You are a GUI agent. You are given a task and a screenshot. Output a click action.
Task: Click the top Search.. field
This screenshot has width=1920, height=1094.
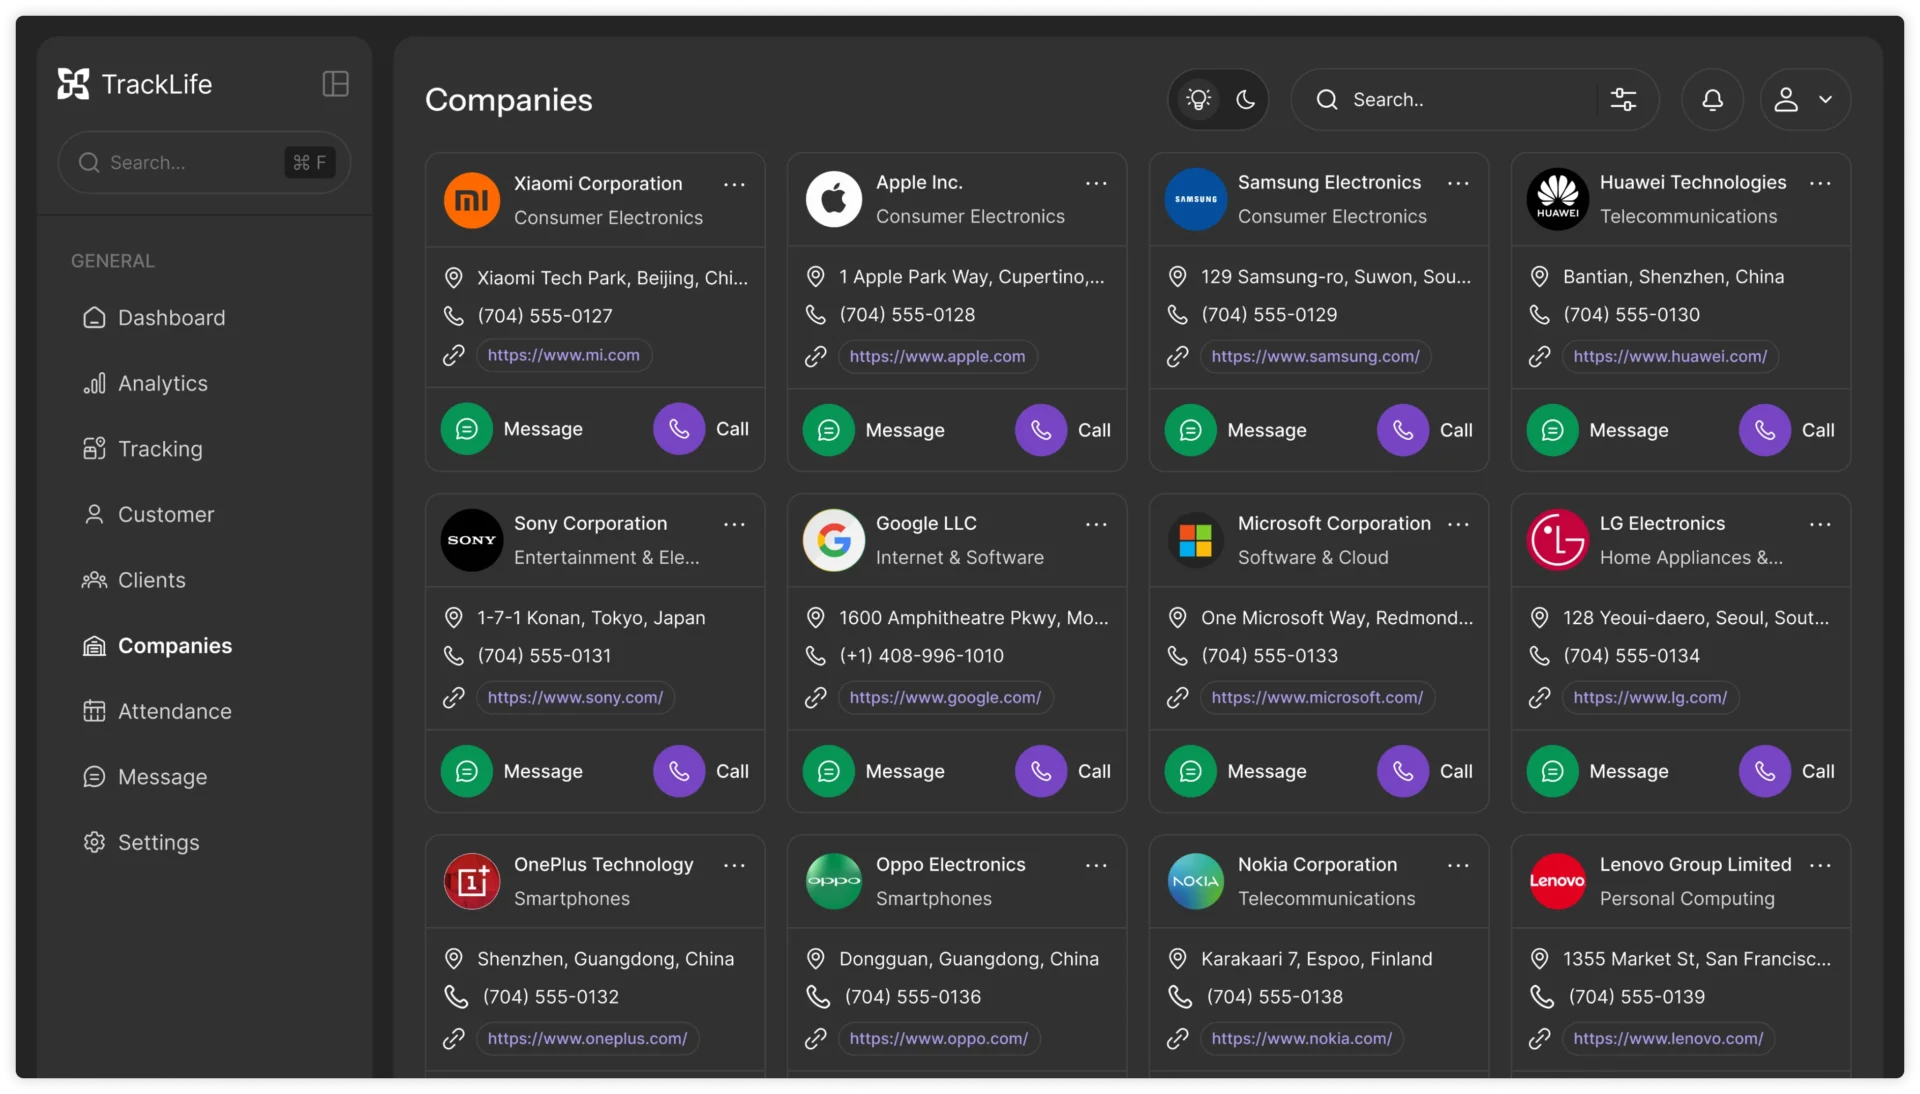[x=1450, y=100]
